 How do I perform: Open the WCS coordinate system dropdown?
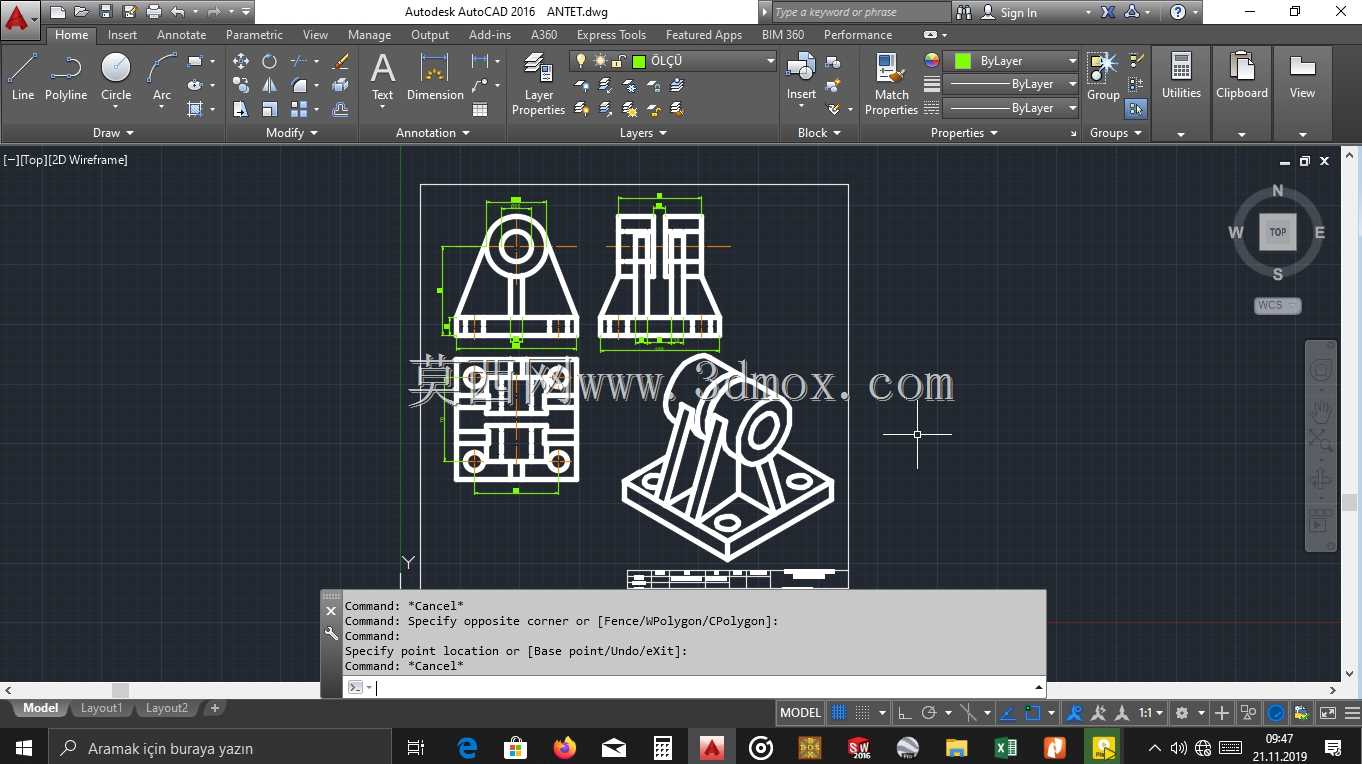(1278, 306)
